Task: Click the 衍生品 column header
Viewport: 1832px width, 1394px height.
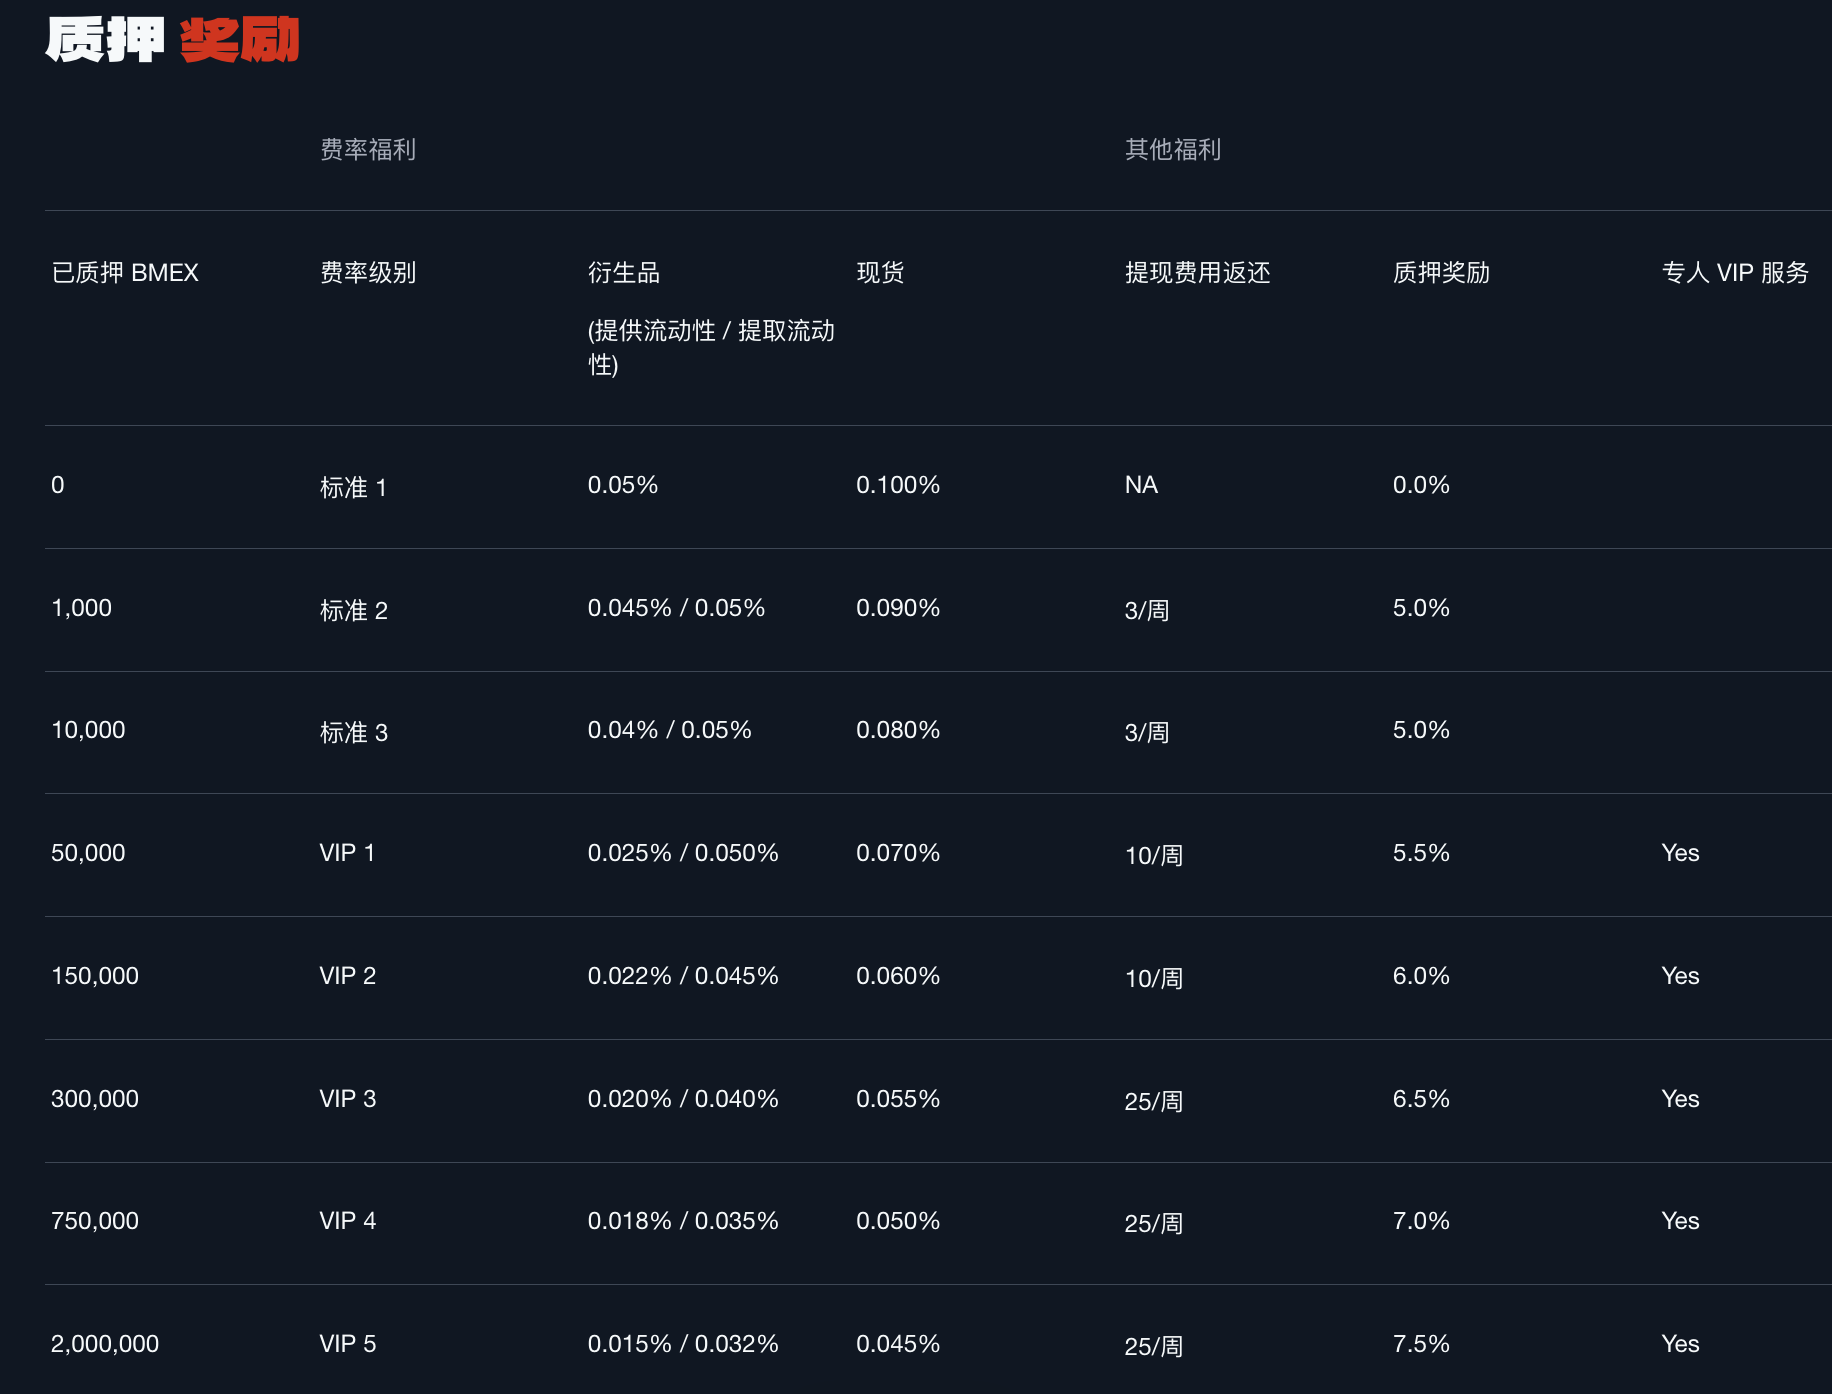Action: tap(624, 272)
